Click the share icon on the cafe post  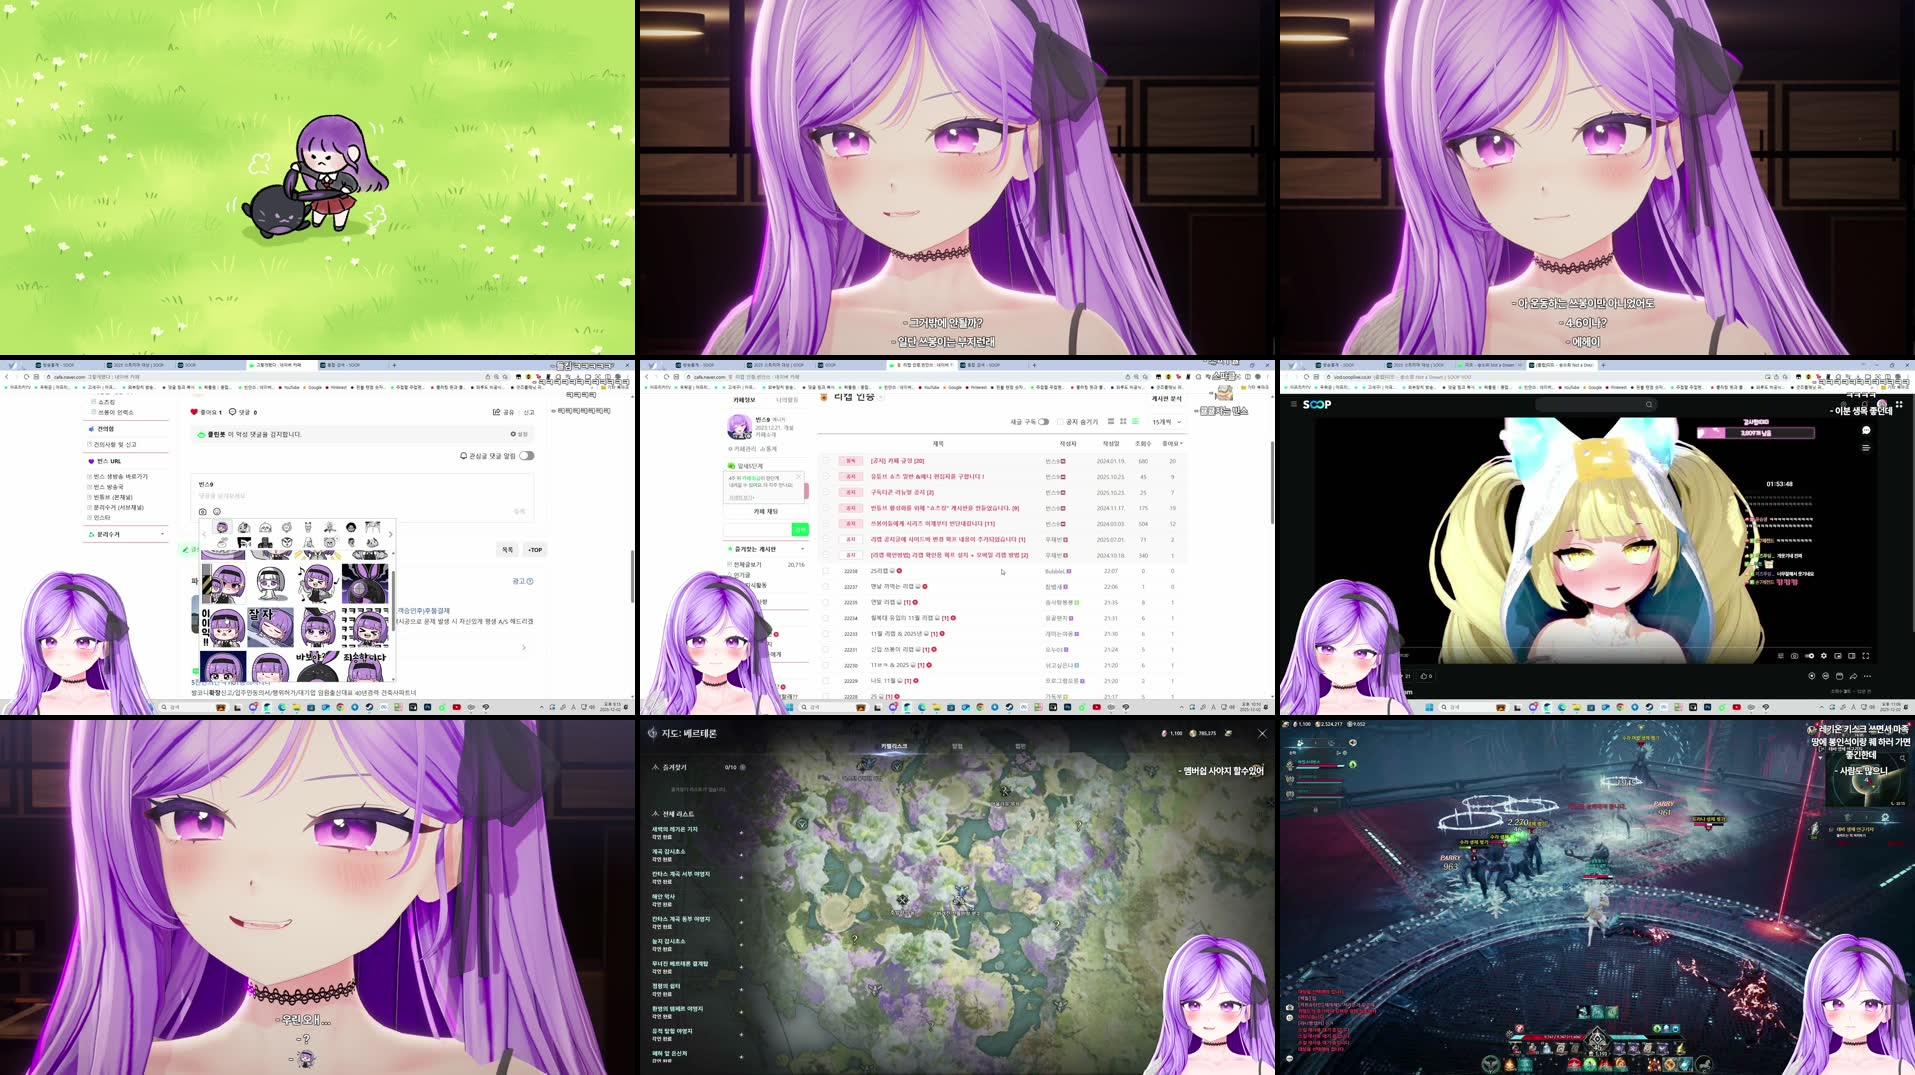point(498,412)
